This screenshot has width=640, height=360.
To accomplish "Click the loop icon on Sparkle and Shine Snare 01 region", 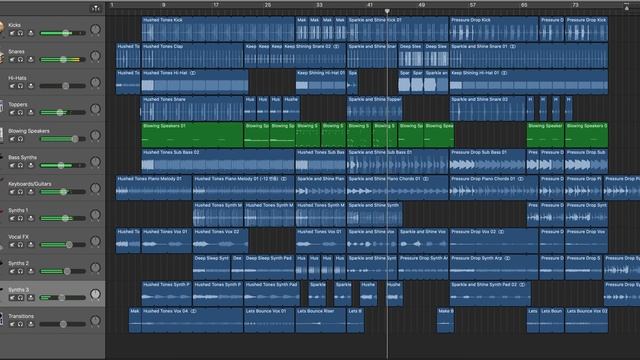I will tap(513, 47).
